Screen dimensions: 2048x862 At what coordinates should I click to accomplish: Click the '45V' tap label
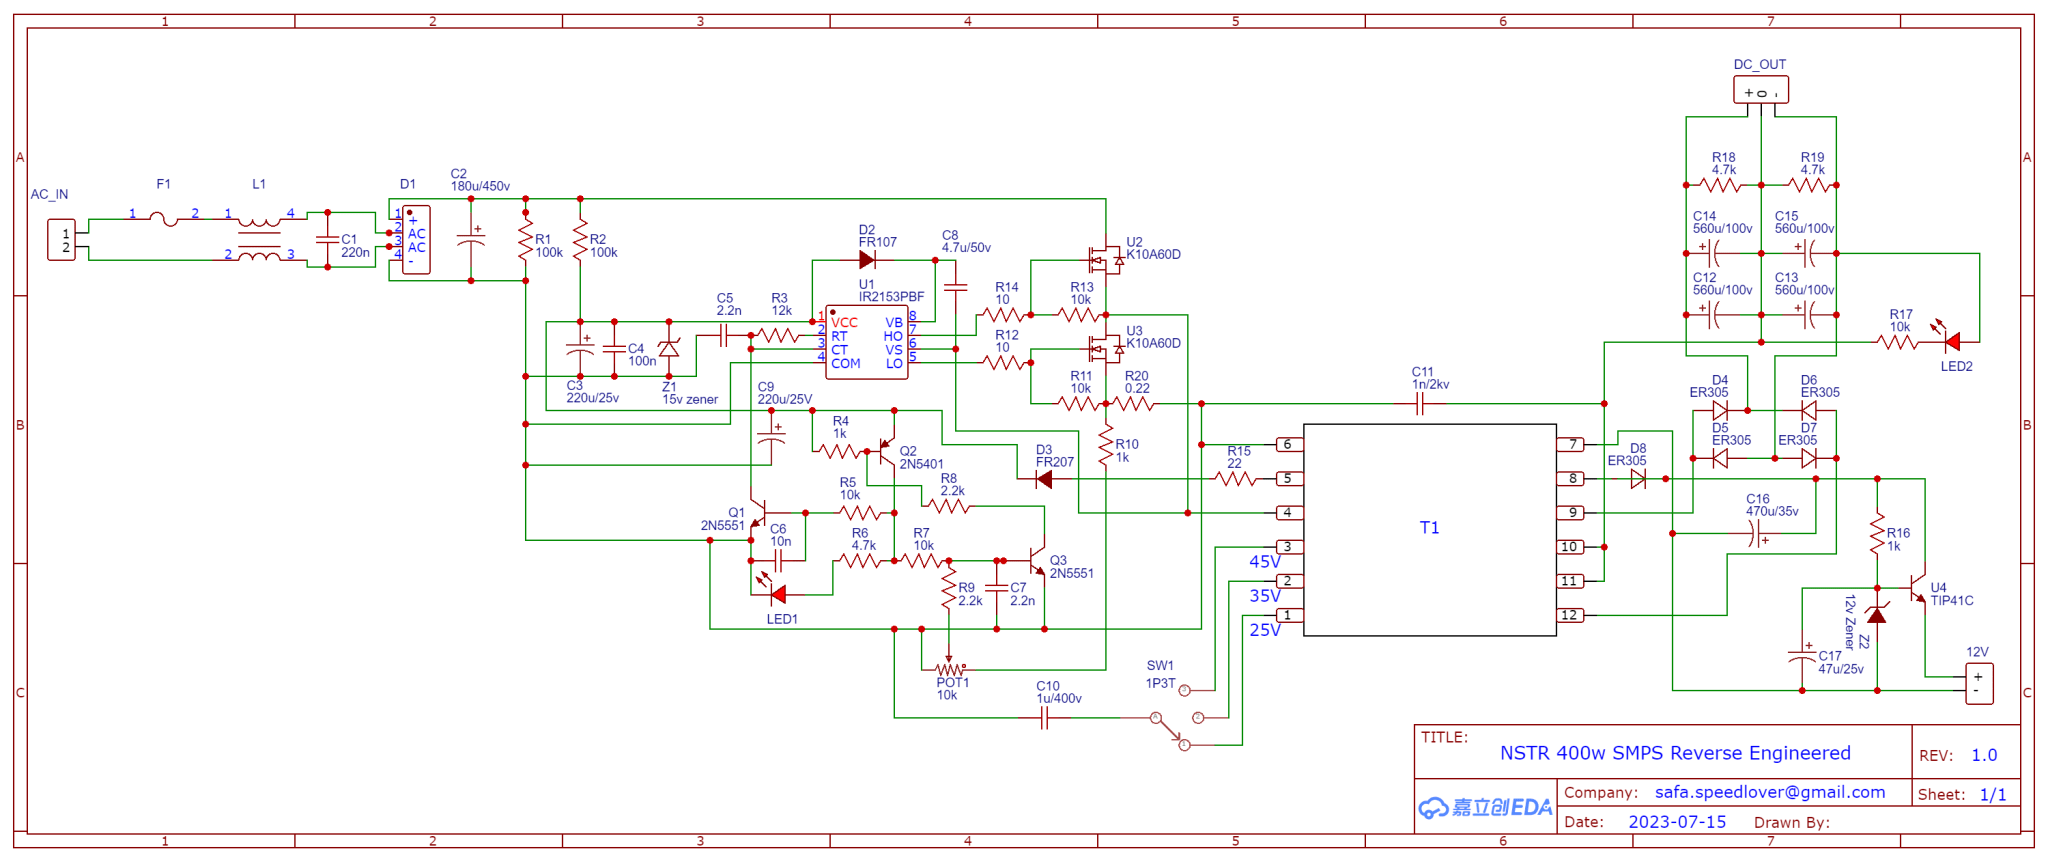1265,562
